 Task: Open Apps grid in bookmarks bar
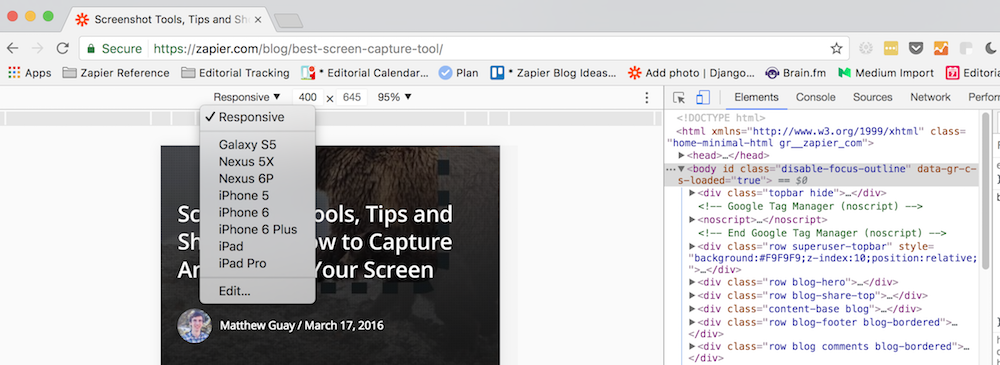pyautogui.click(x=29, y=73)
